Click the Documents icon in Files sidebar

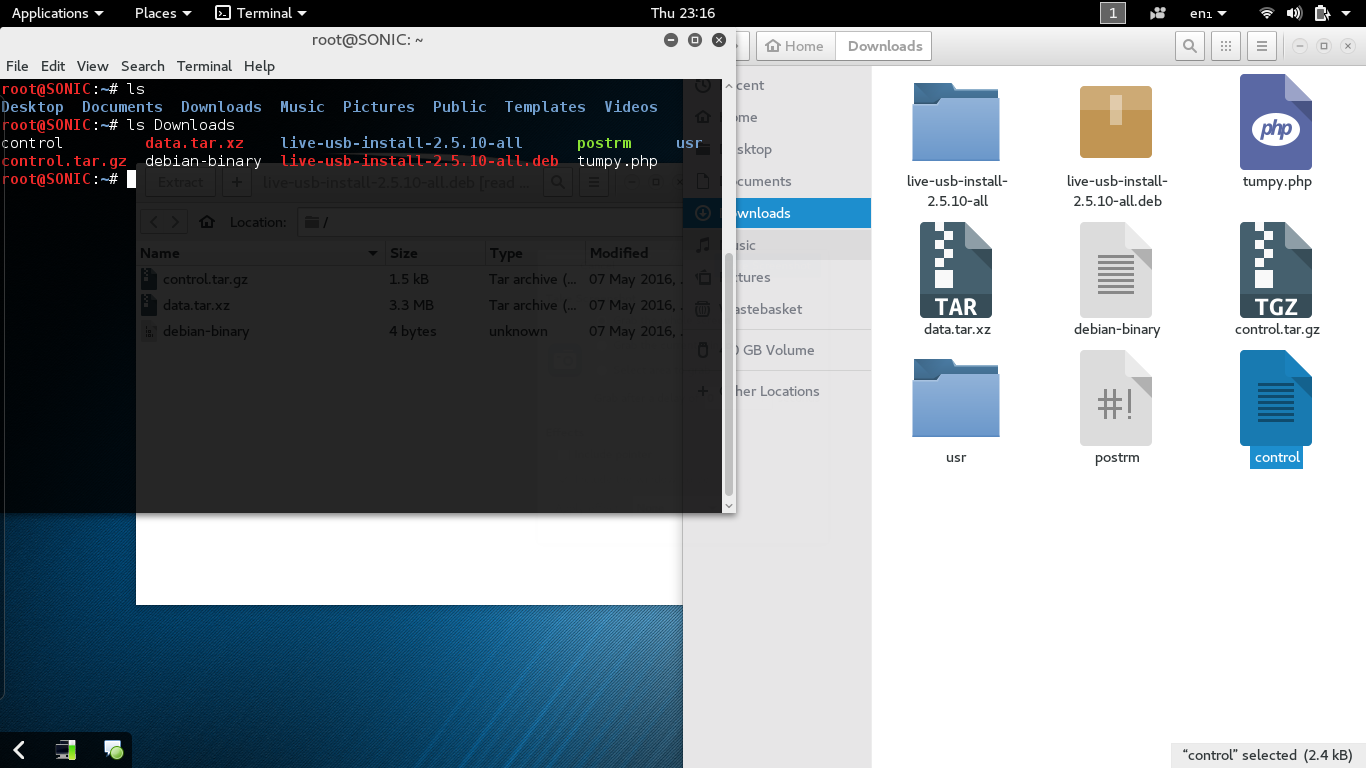pos(703,181)
